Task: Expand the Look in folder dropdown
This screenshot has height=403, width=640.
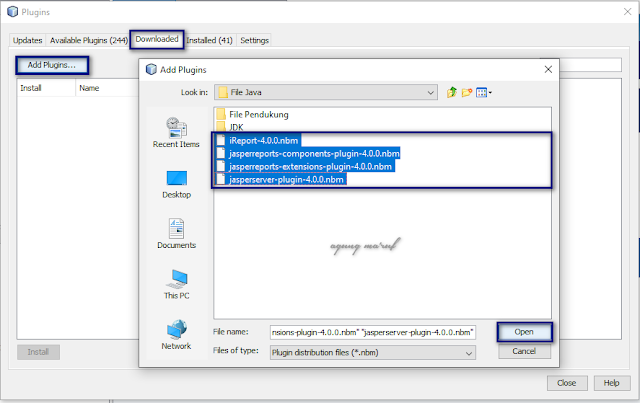Action: point(430,92)
